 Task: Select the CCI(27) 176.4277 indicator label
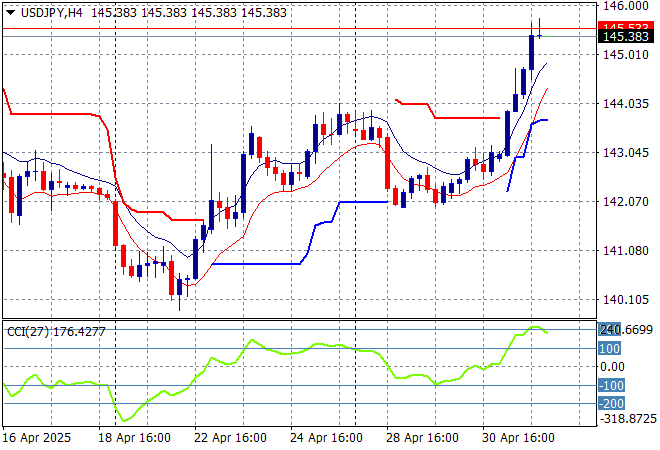point(56,332)
